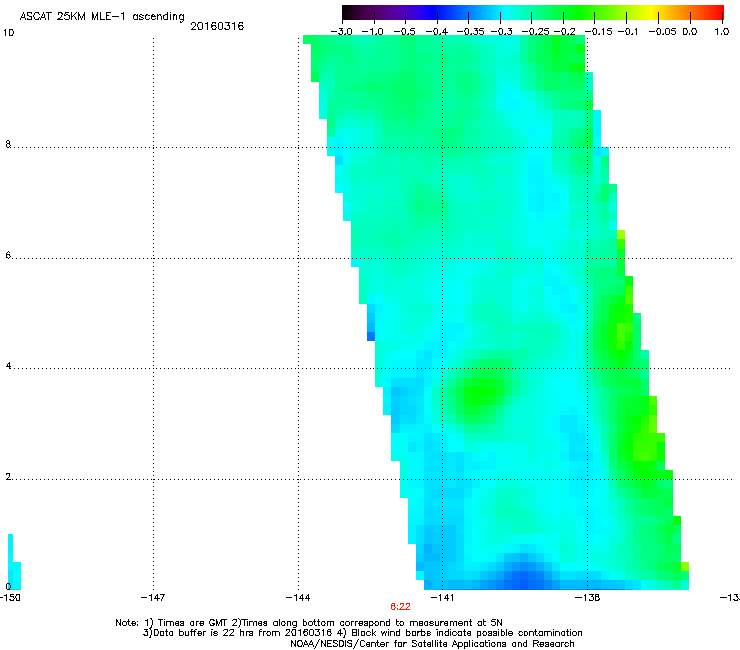Click the color bar label -0.05
Viewport: 740px width, 650px height.
point(663,32)
